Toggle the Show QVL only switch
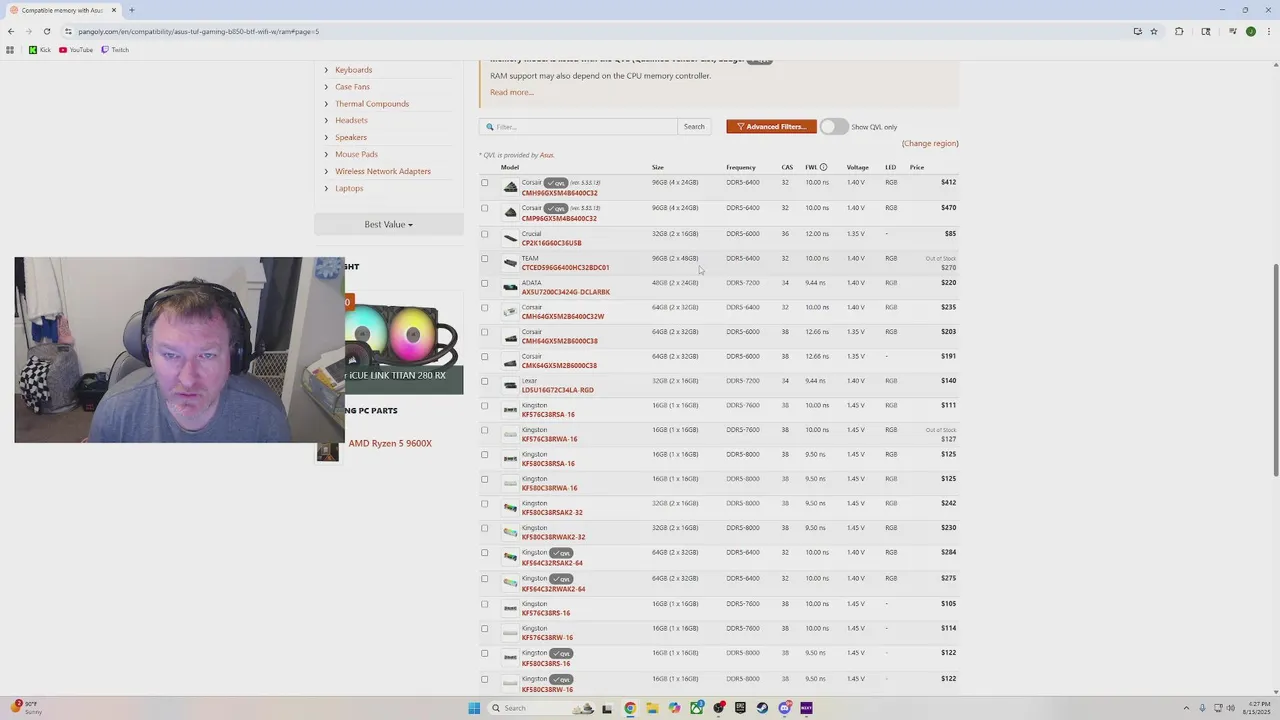Image resolution: width=1280 pixels, height=720 pixels. (x=834, y=127)
